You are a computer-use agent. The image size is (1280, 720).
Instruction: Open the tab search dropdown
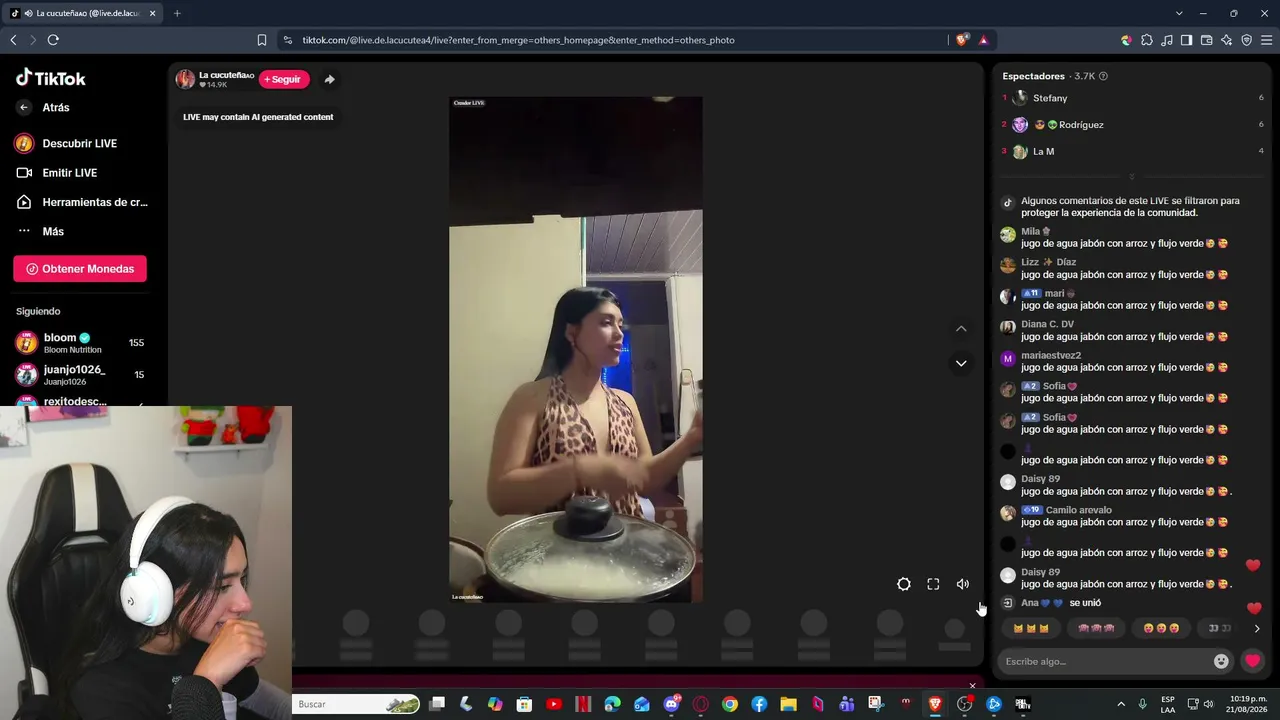[x=1179, y=13]
